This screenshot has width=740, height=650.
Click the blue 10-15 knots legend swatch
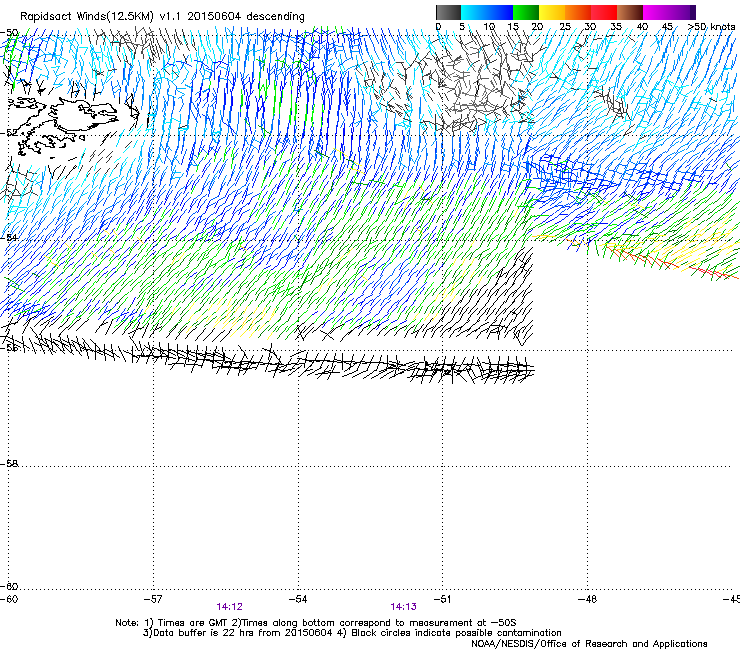click(x=500, y=12)
